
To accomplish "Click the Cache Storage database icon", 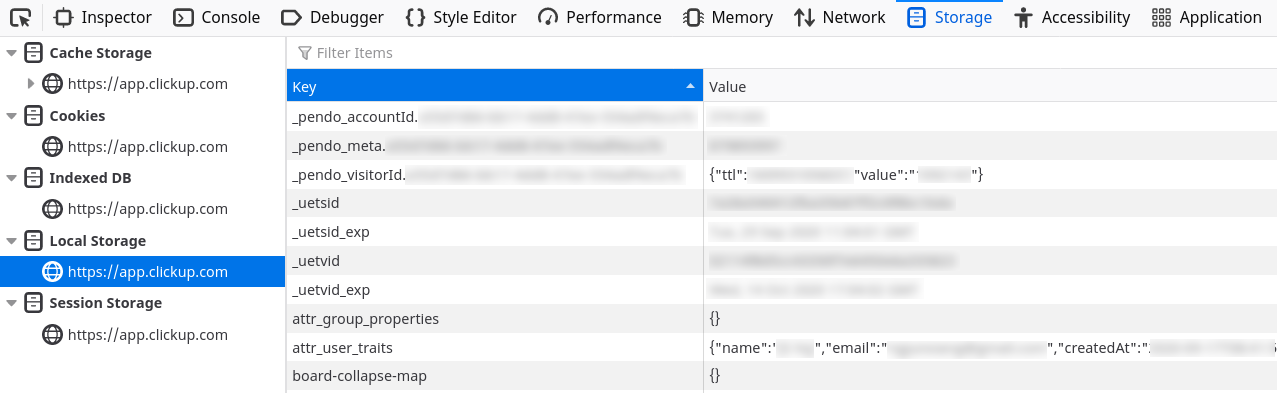I will point(33,53).
